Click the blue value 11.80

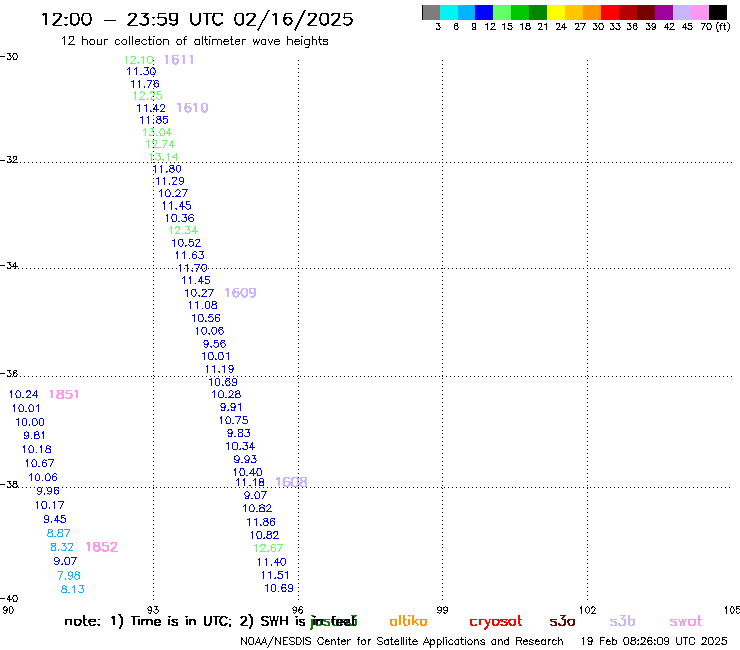pos(167,169)
